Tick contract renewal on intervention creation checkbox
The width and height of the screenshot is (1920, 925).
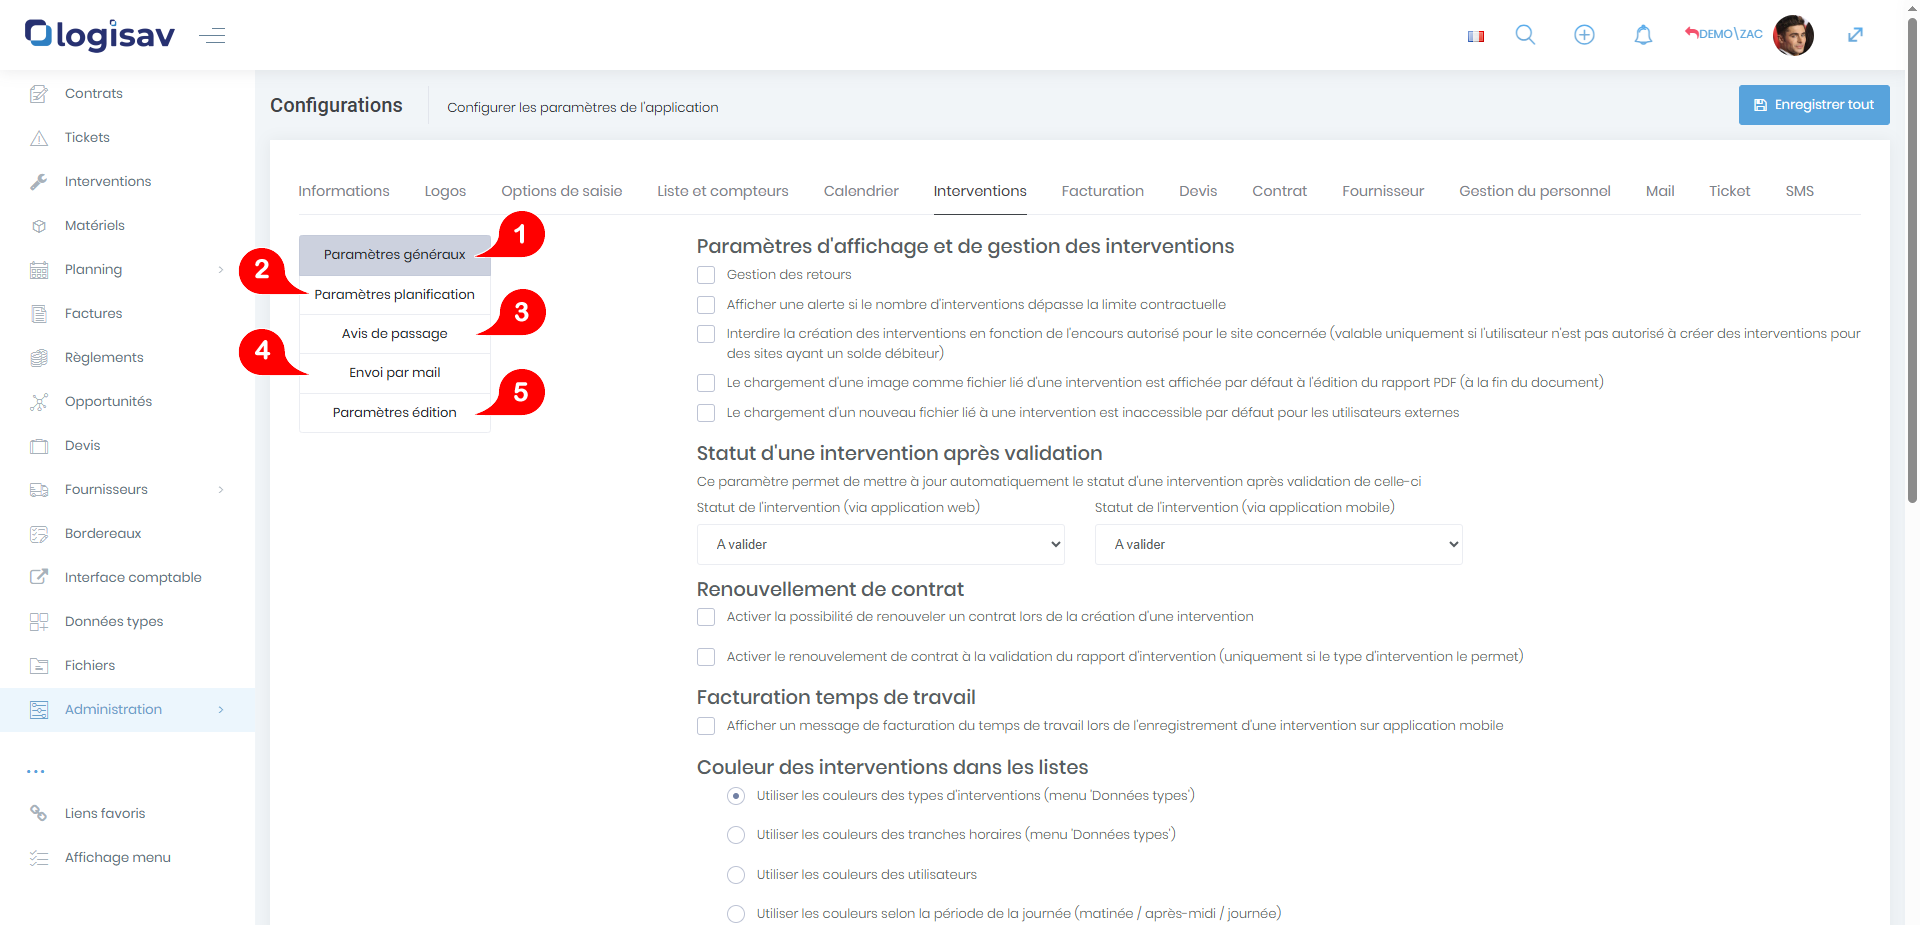coord(706,617)
